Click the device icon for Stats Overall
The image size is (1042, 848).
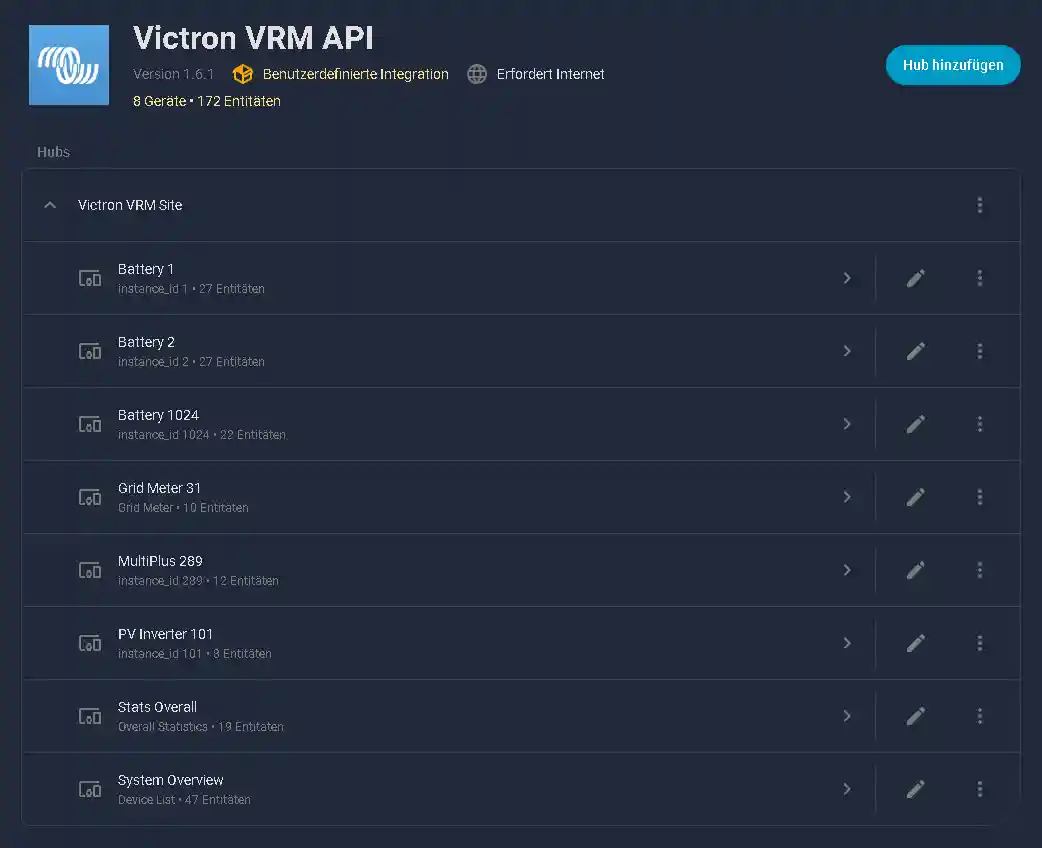(x=90, y=717)
